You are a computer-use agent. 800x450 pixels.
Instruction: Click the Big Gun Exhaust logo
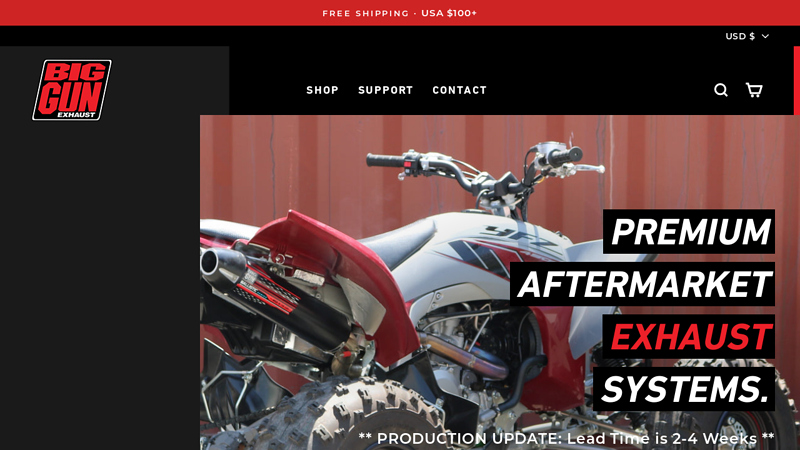tap(72, 90)
